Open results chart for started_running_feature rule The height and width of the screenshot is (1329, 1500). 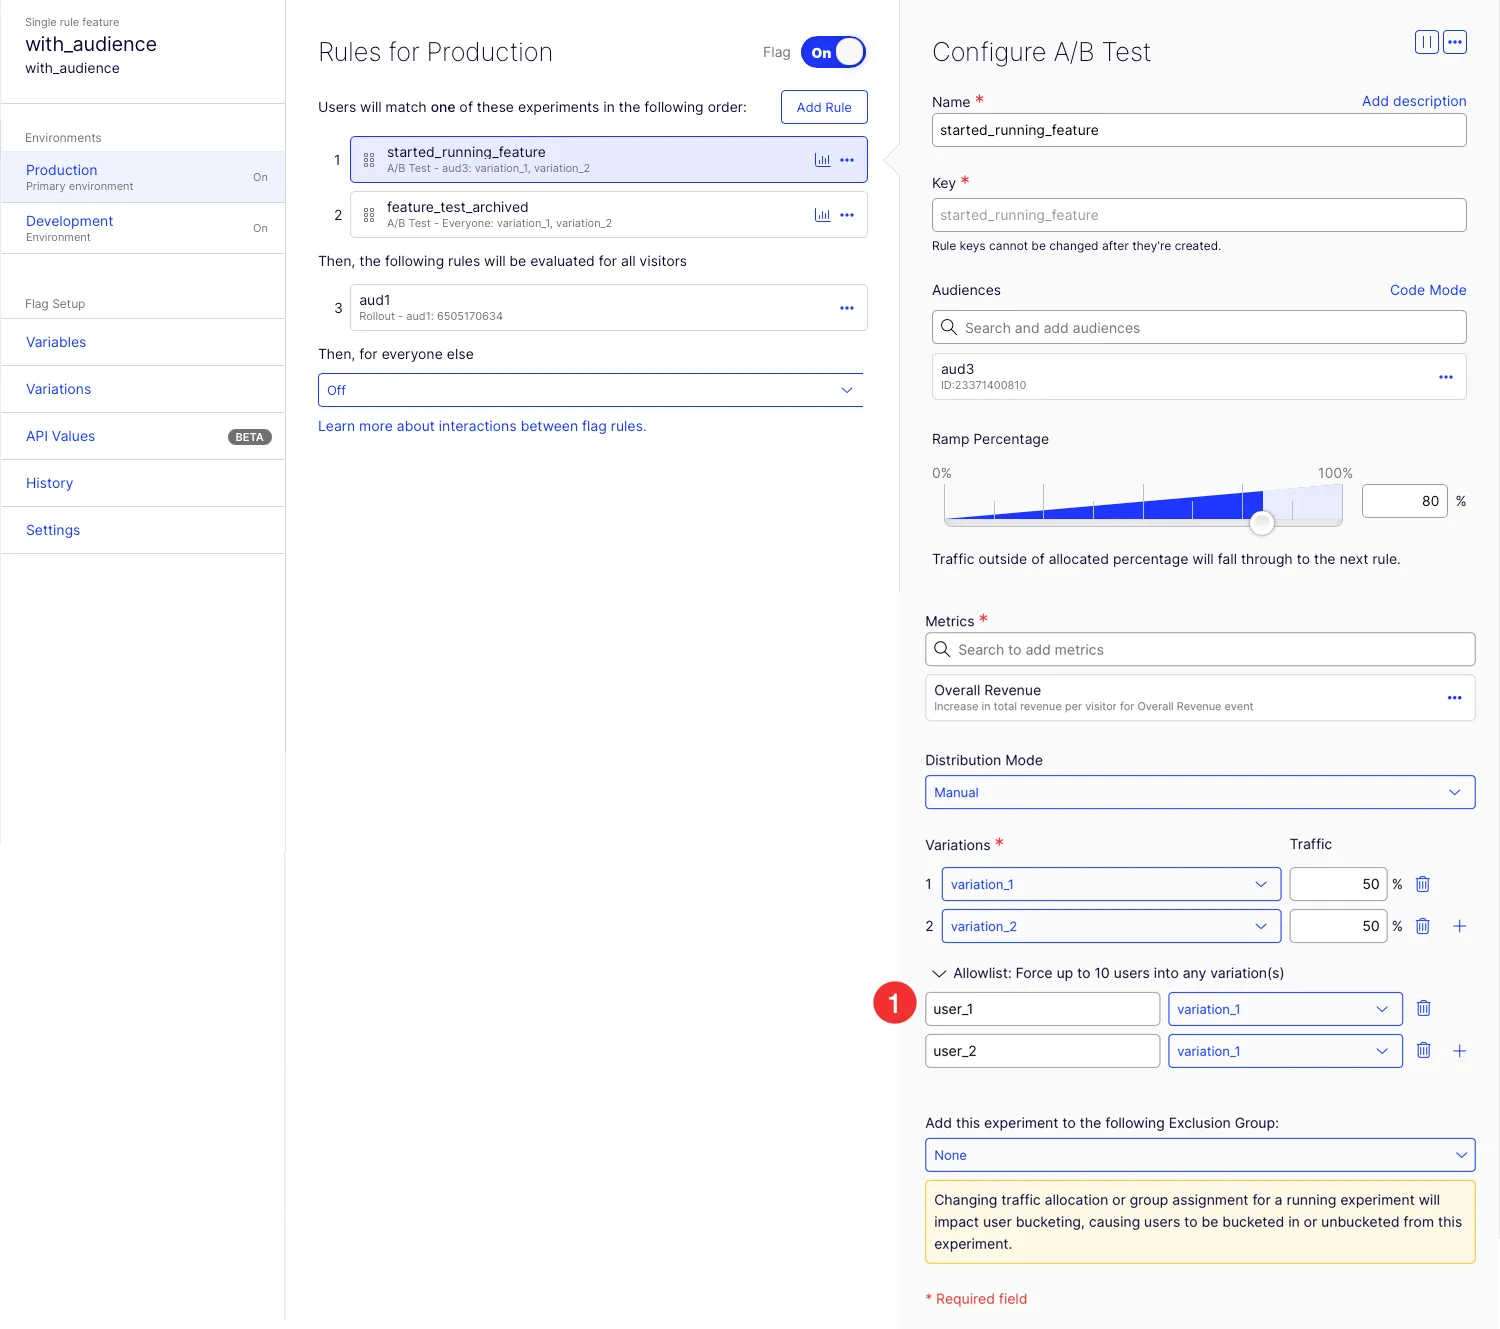pyautogui.click(x=822, y=160)
